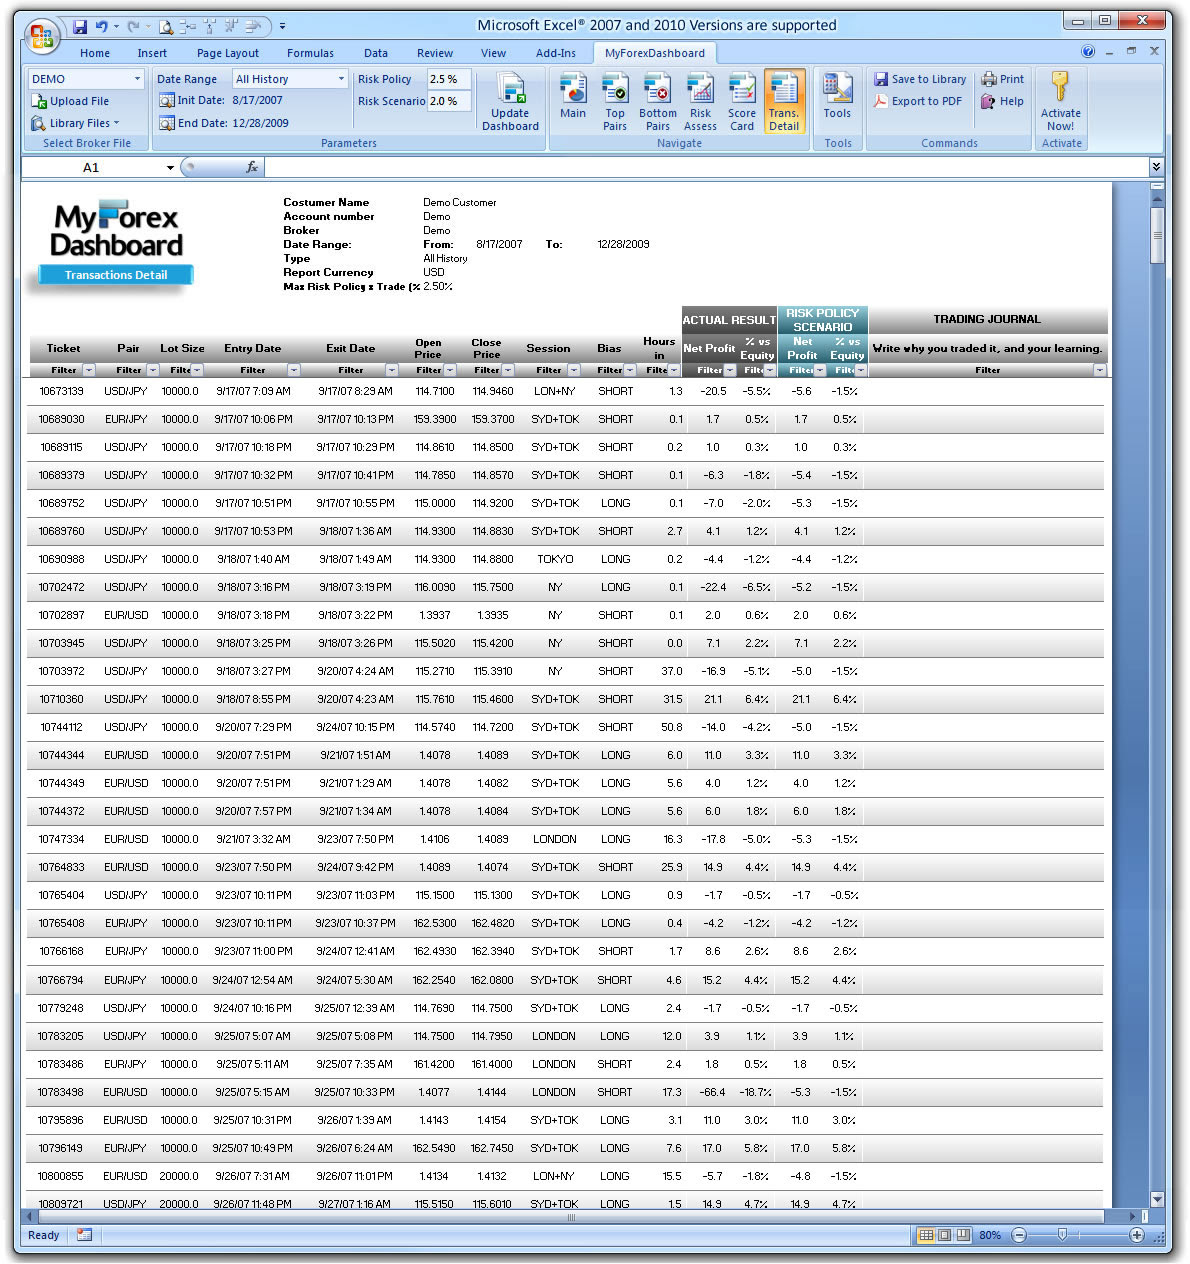This screenshot has height=1264, width=1190.
Task: Click the Transactions Detail banner button
Action: [116, 275]
